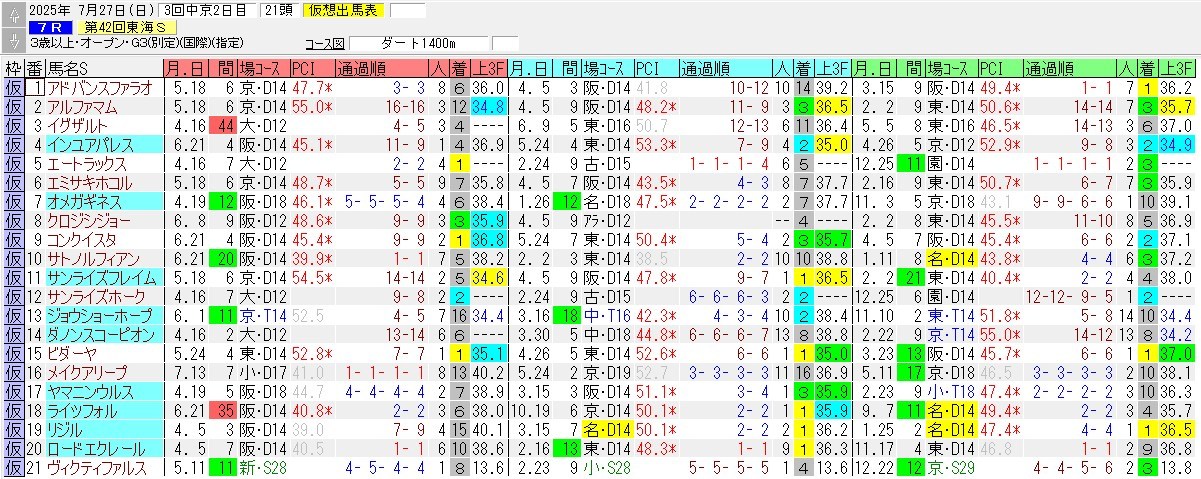
Task: Open the コース図 link
Action: (x=324, y=44)
